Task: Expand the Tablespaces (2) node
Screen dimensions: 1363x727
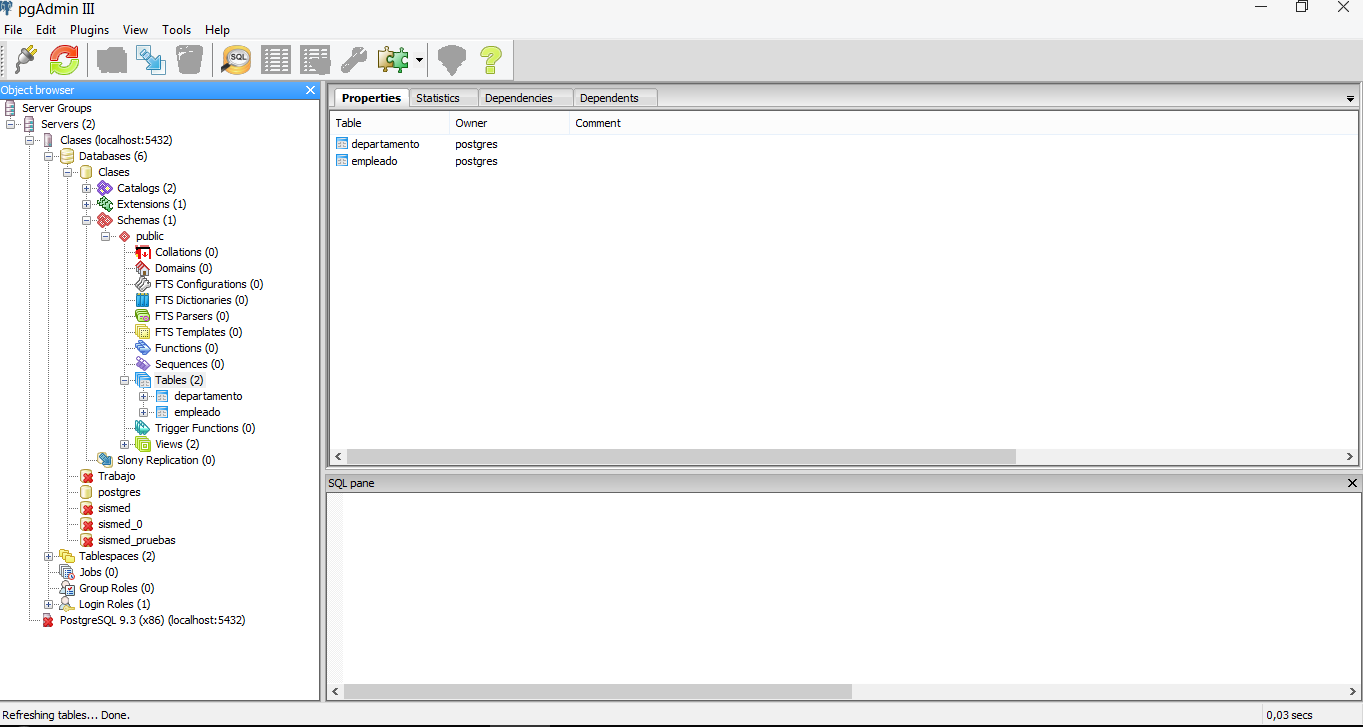Action: point(48,556)
